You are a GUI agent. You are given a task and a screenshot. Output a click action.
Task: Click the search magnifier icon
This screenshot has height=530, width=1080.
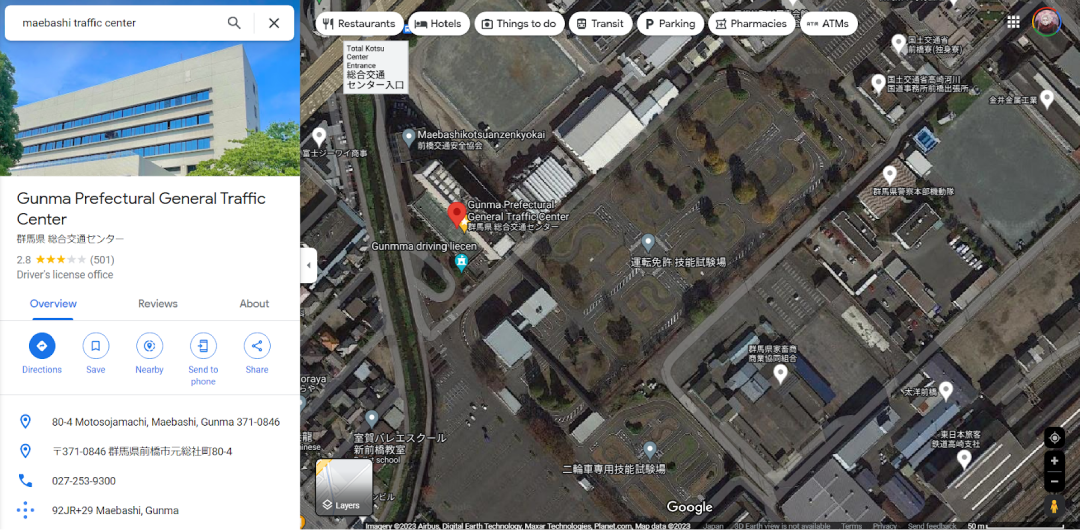click(x=234, y=23)
